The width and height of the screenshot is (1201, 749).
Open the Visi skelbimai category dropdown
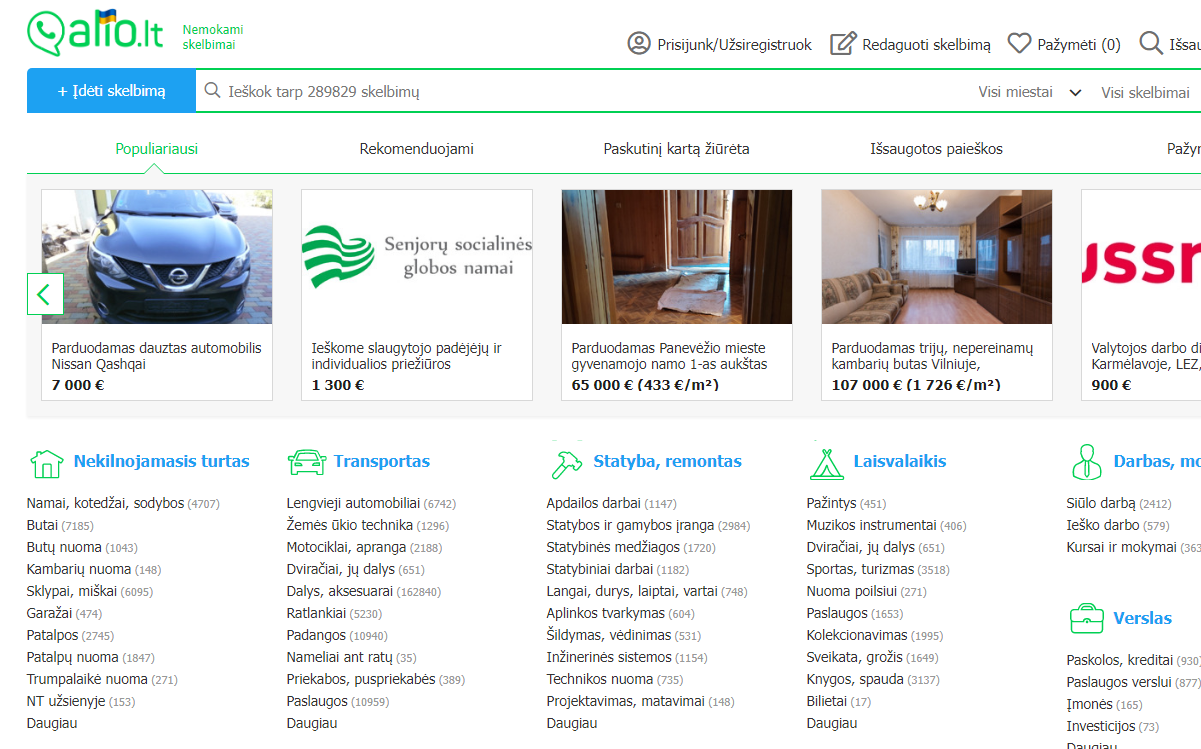point(1146,92)
